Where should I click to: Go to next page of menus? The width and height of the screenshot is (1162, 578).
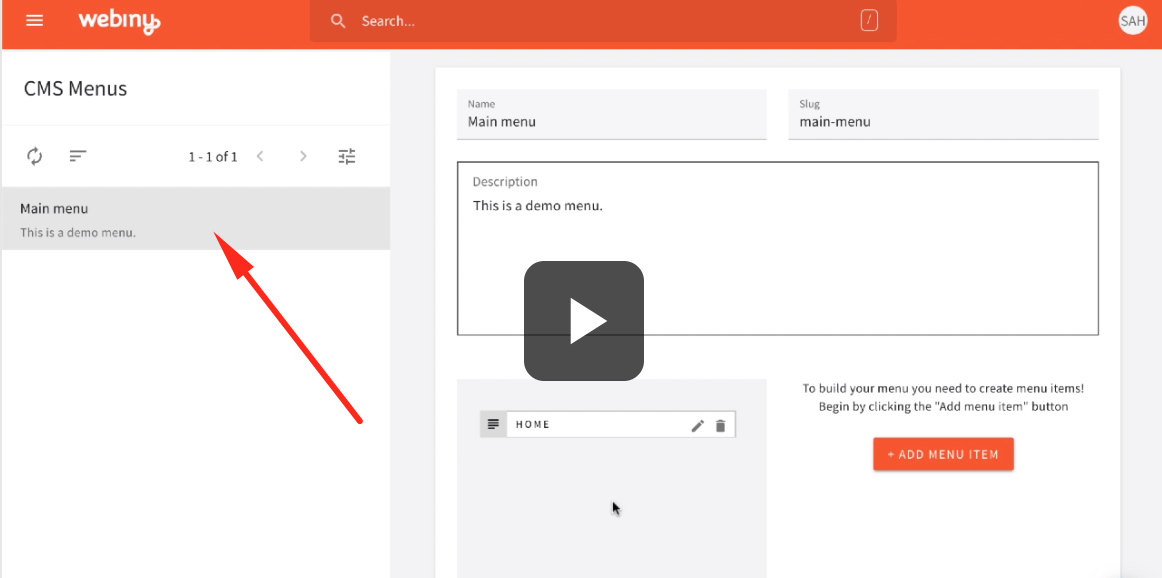pos(303,156)
